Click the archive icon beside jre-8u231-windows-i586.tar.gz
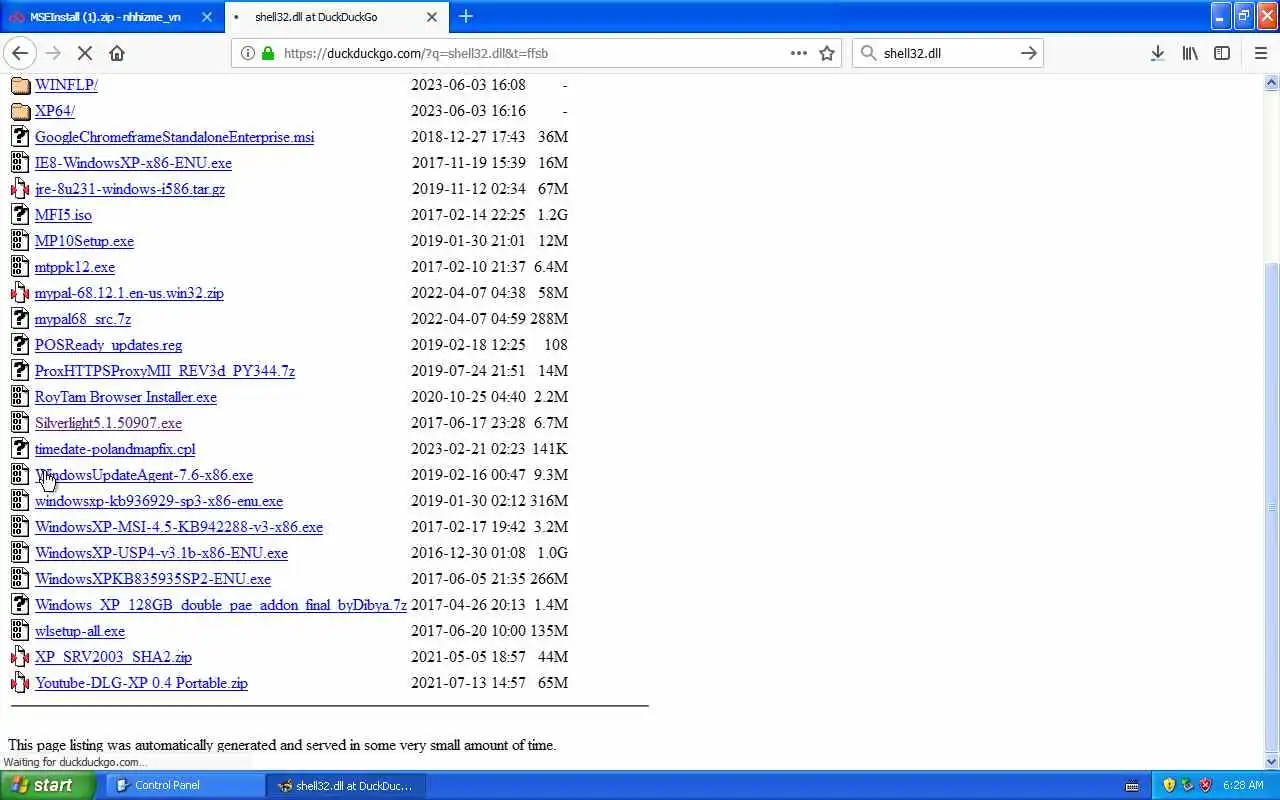1280x800 pixels. click(x=20, y=189)
